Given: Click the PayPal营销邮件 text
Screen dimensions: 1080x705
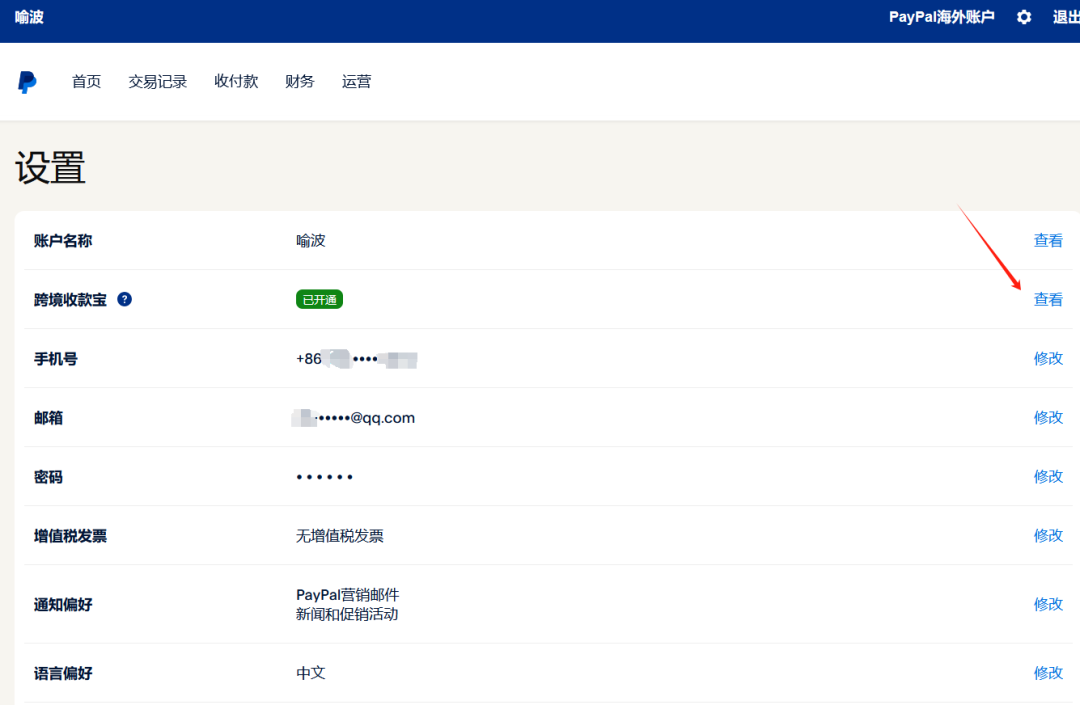Looking at the screenshot, I should [x=348, y=595].
